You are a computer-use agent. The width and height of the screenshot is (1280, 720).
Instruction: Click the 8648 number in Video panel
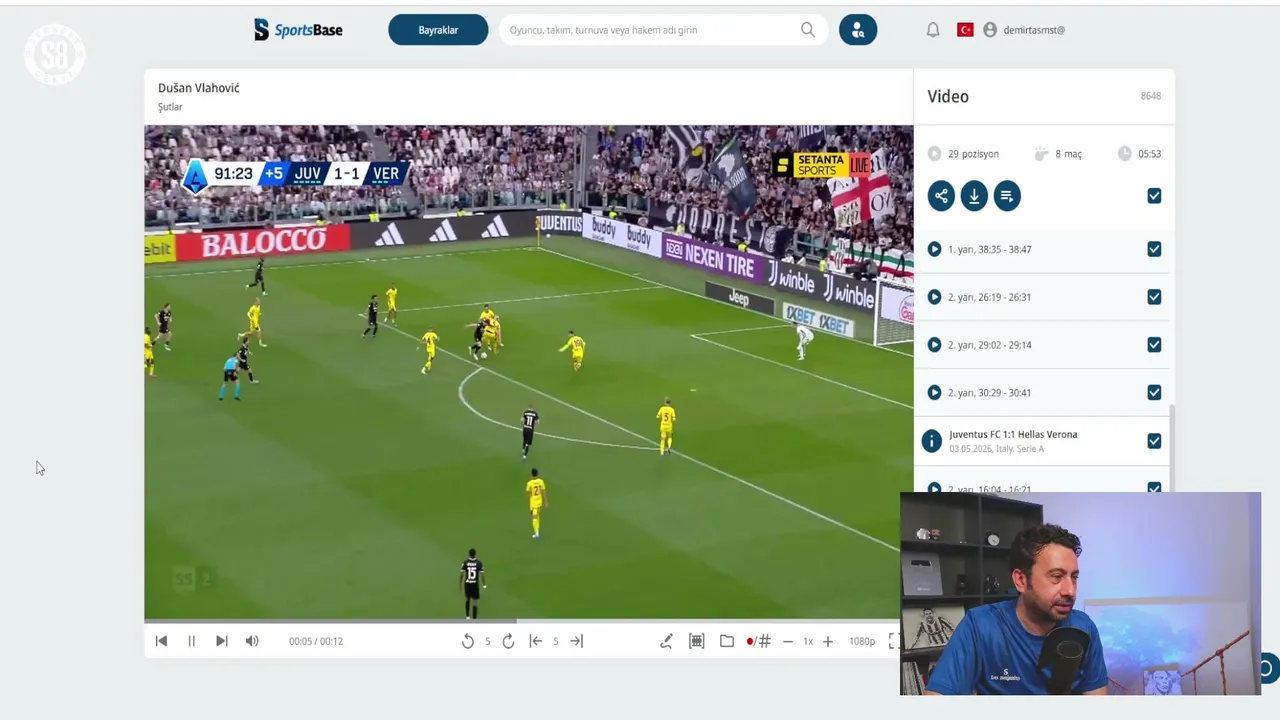(x=1151, y=96)
